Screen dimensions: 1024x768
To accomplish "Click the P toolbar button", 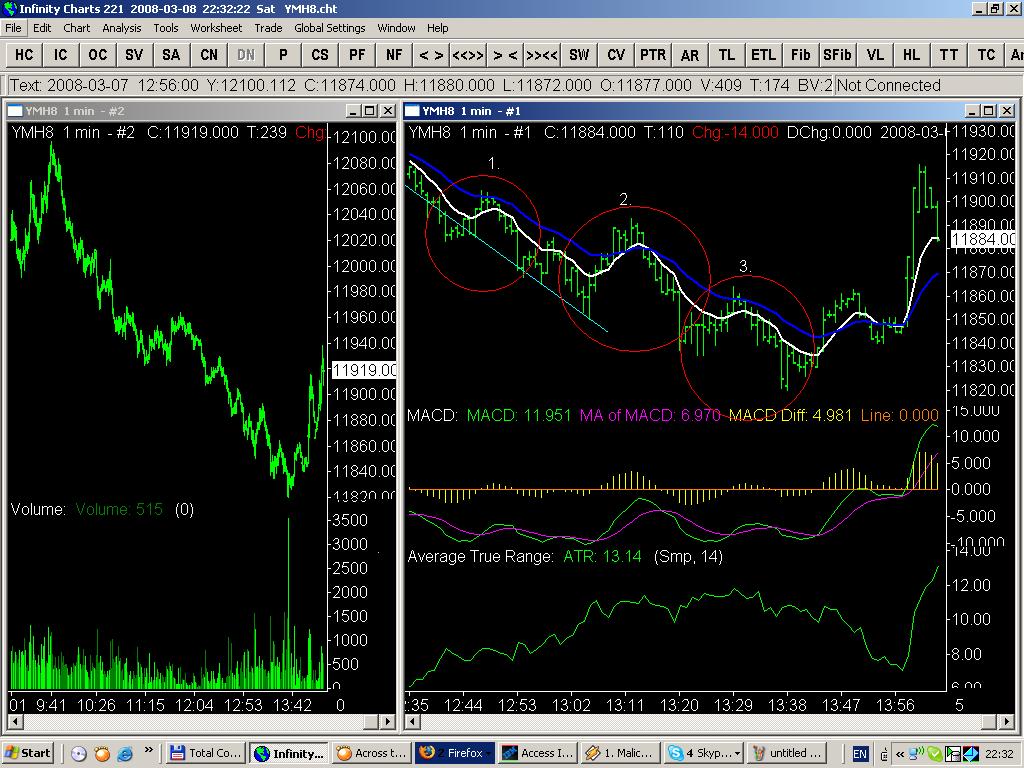I will coord(283,55).
